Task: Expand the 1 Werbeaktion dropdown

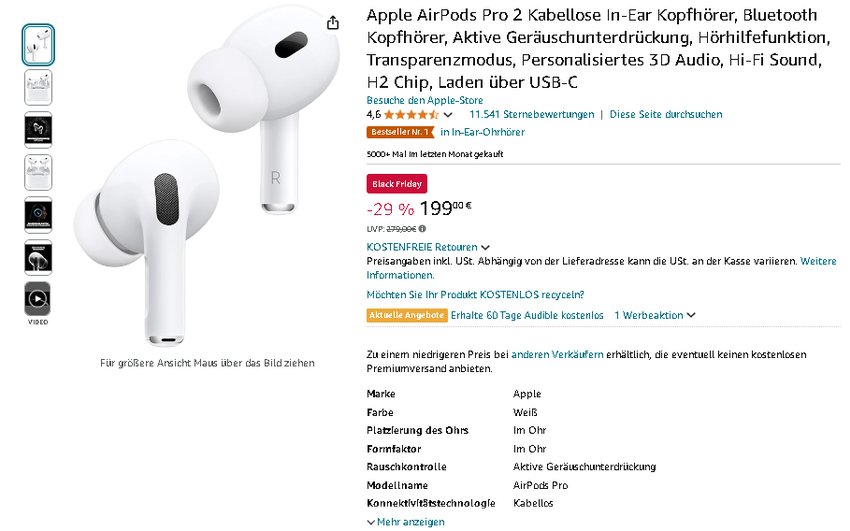Action: (691, 316)
